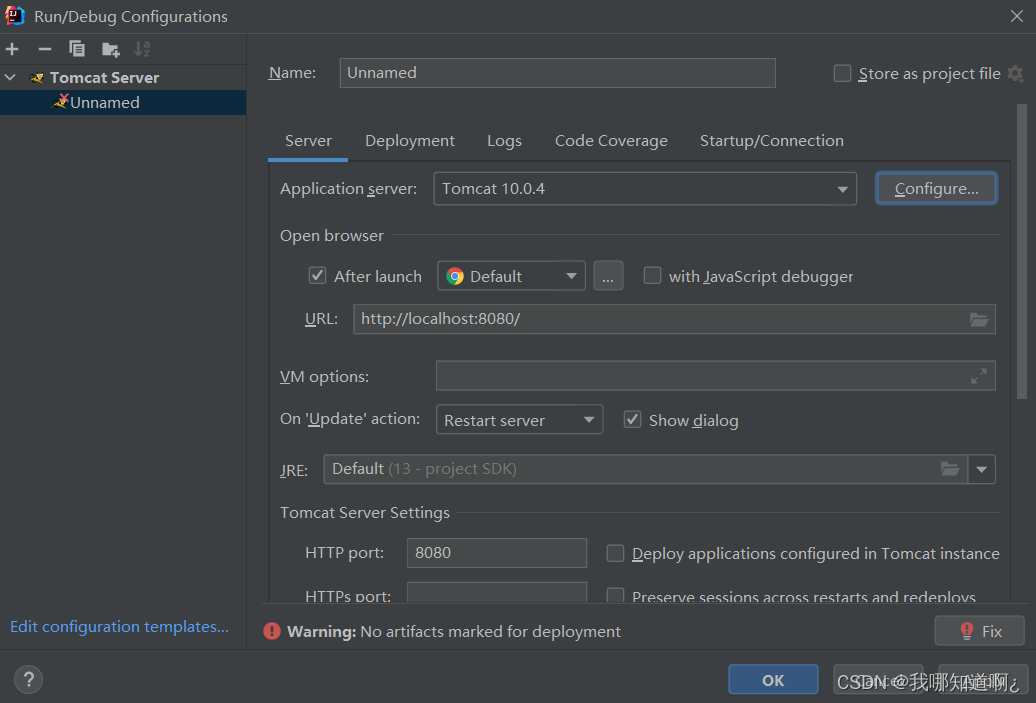Collapse the Tomcat Server tree node

10,77
